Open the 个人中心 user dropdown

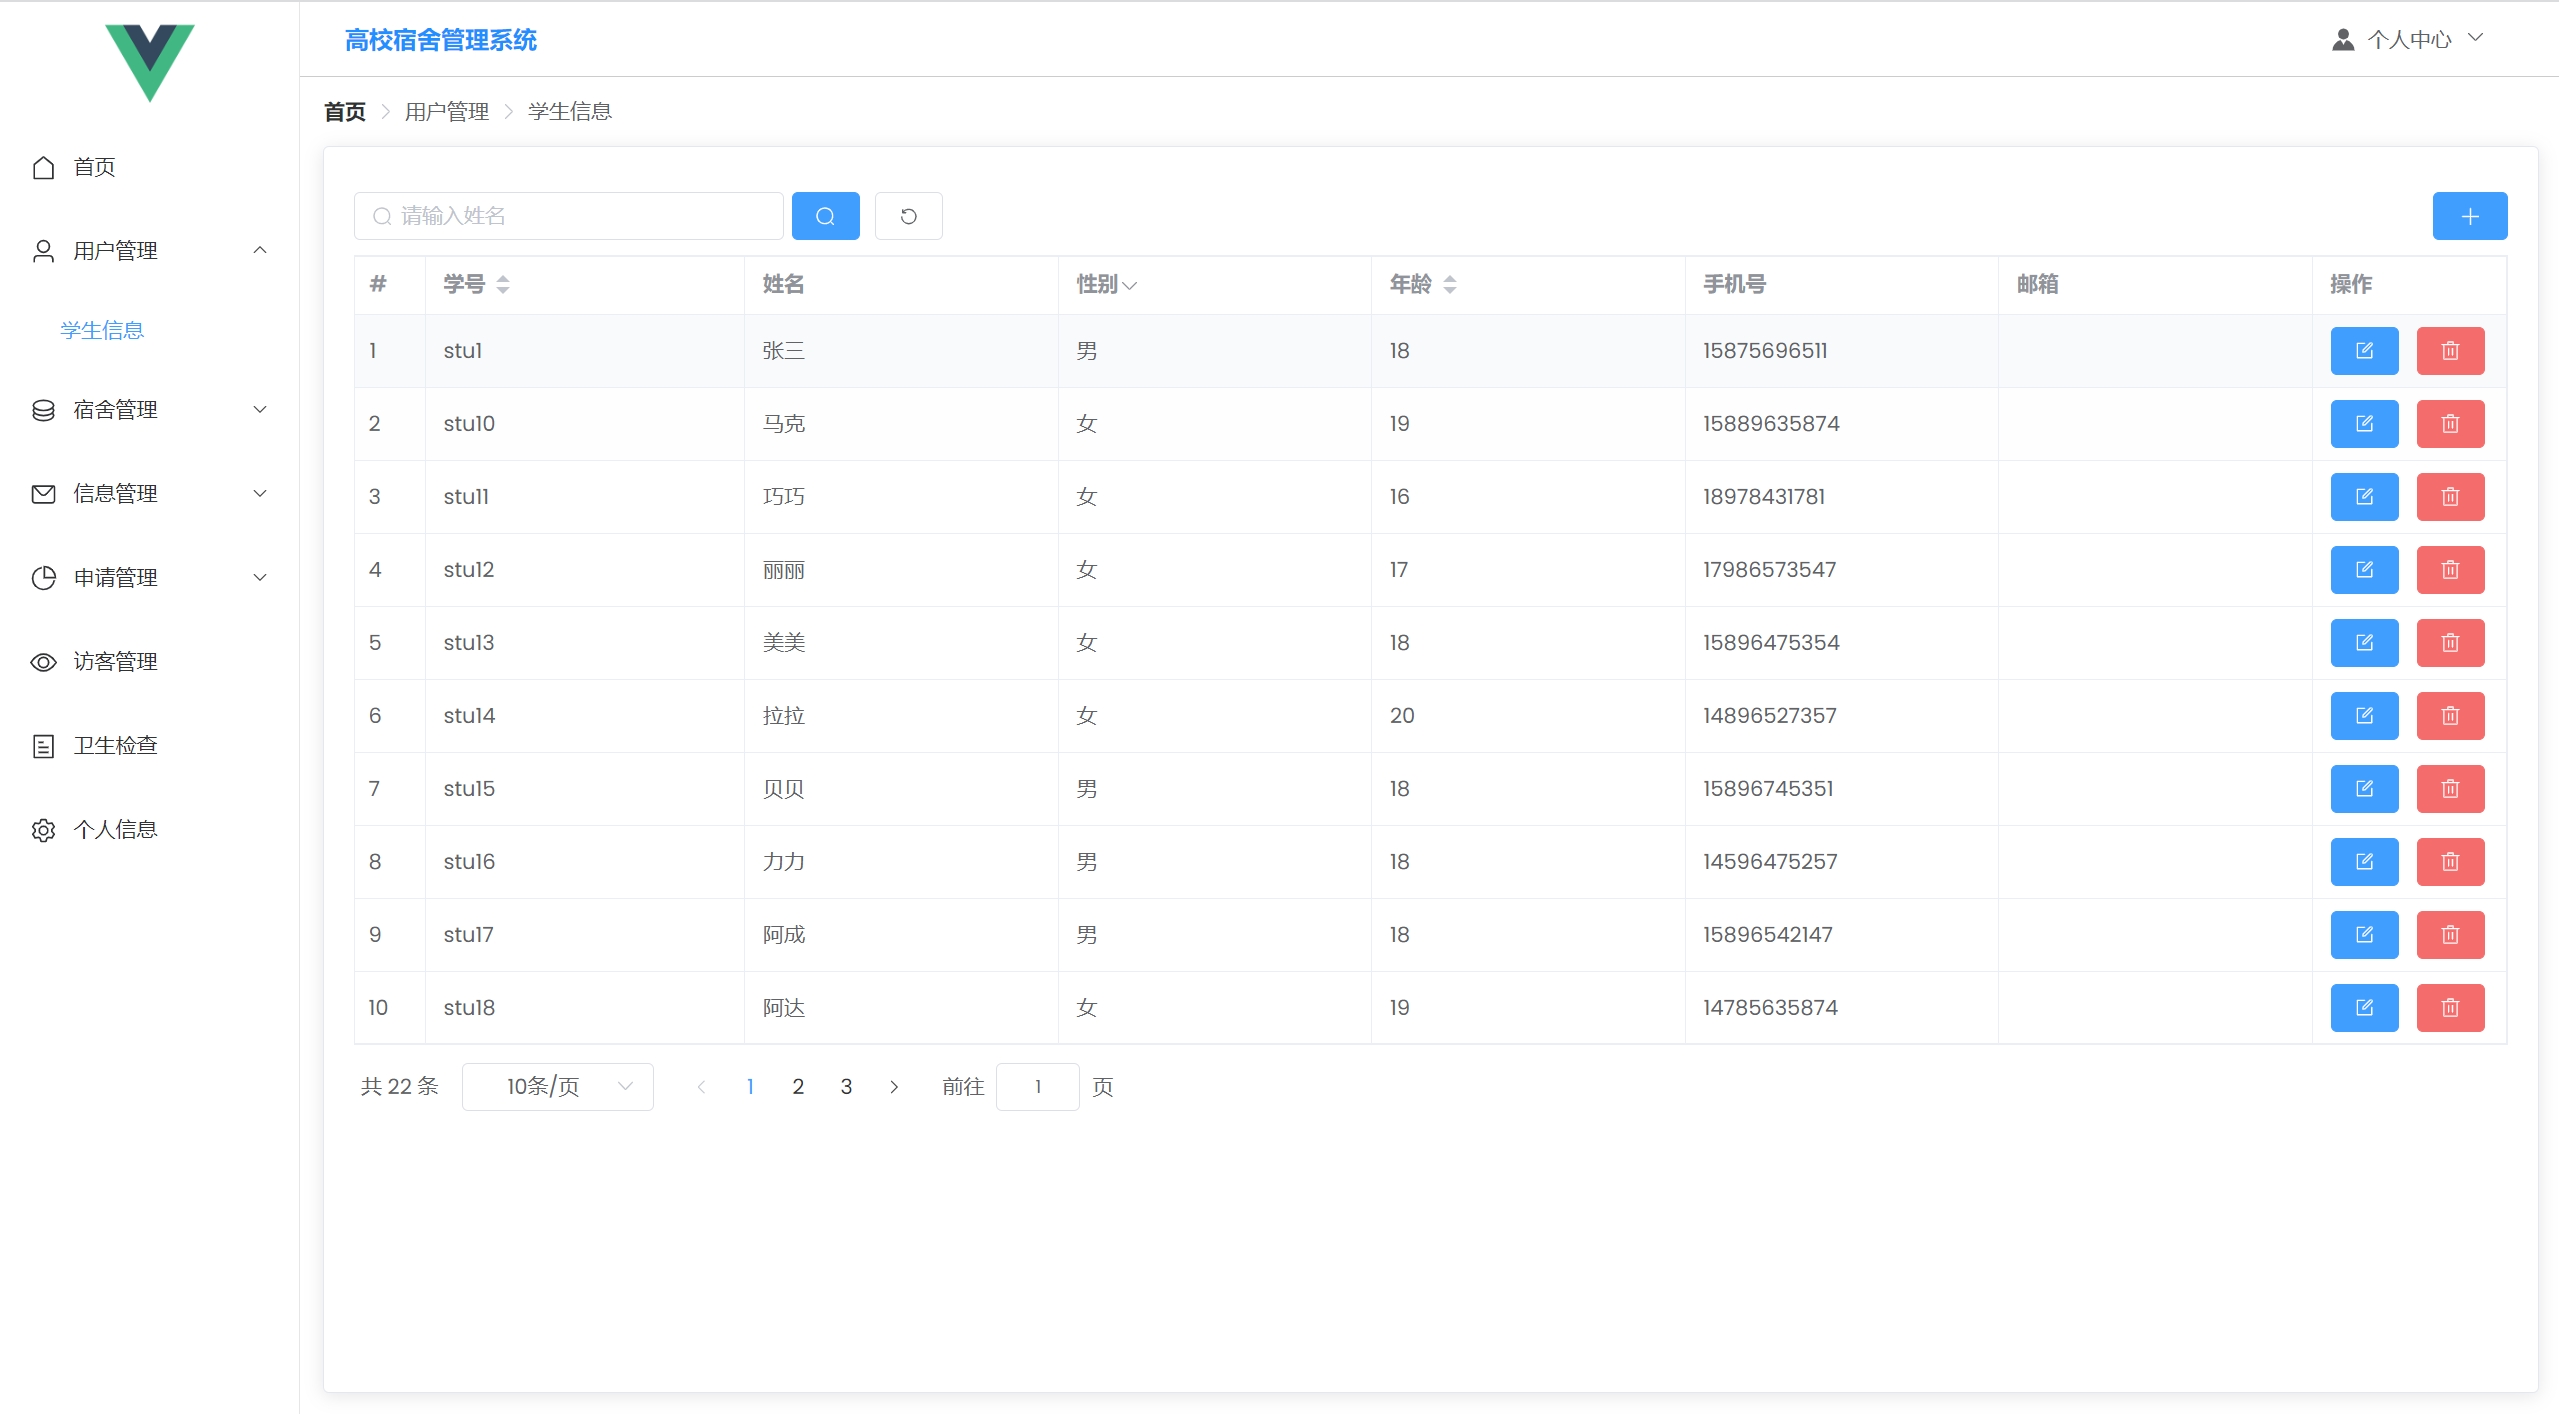click(2408, 39)
